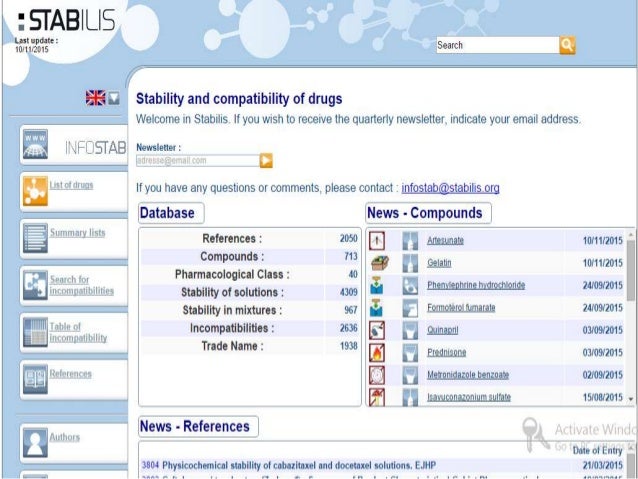Open Search for incompatibilities link
638x479 pixels.
pos(81,285)
